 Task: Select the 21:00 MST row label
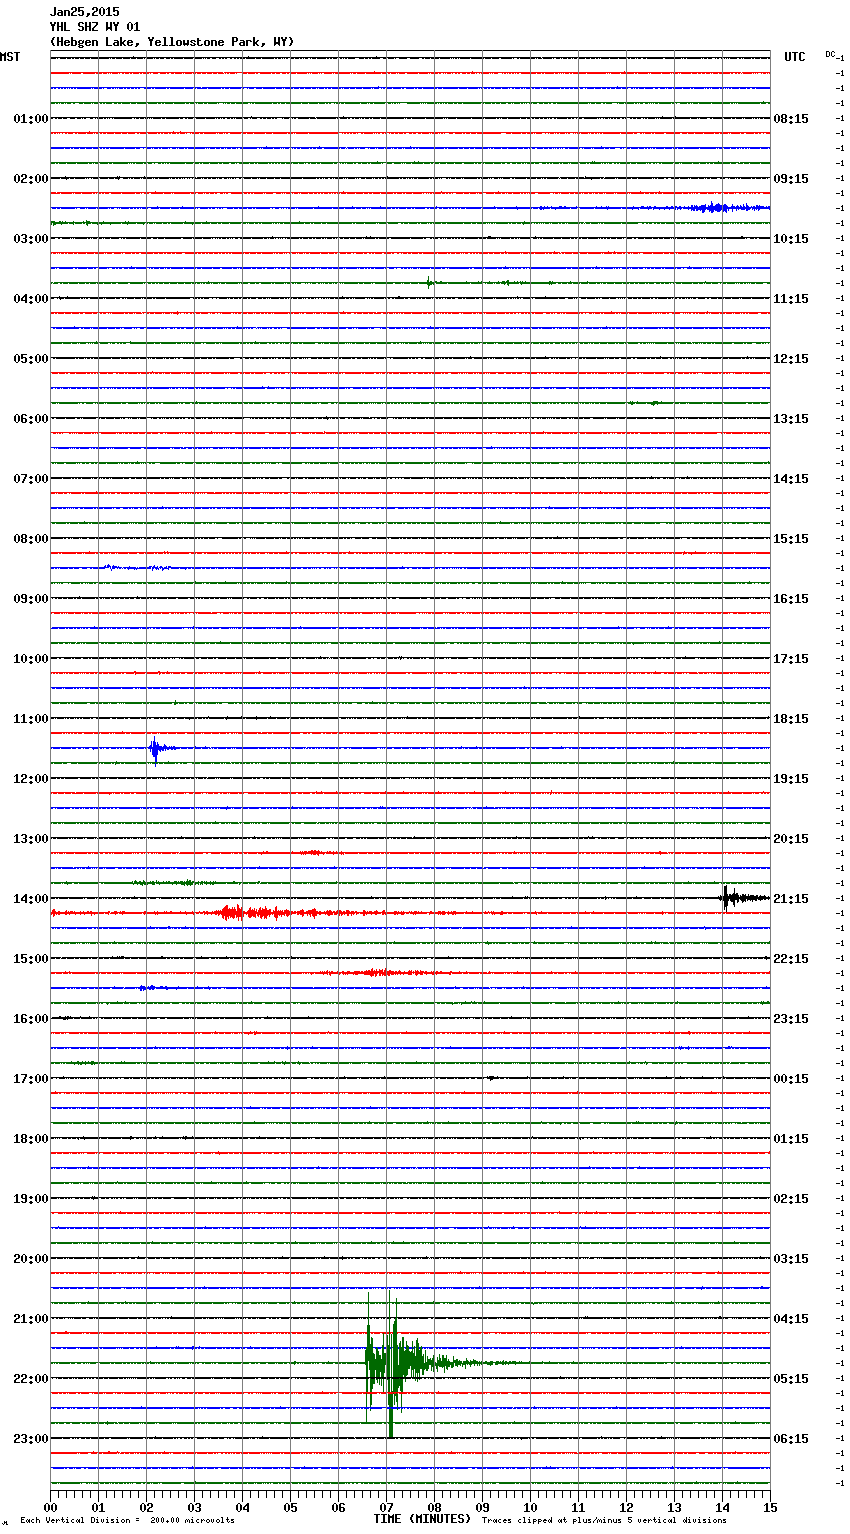tap(31, 1319)
